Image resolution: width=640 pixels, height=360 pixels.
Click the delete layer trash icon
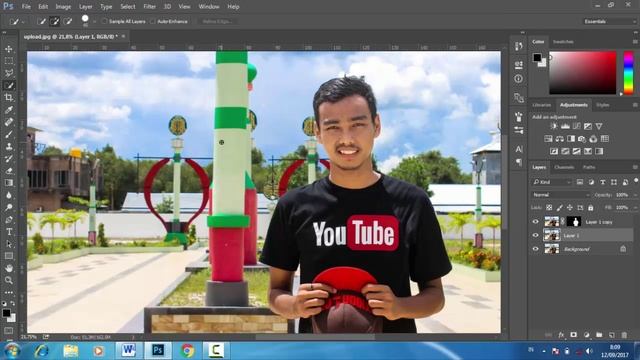pos(624,335)
